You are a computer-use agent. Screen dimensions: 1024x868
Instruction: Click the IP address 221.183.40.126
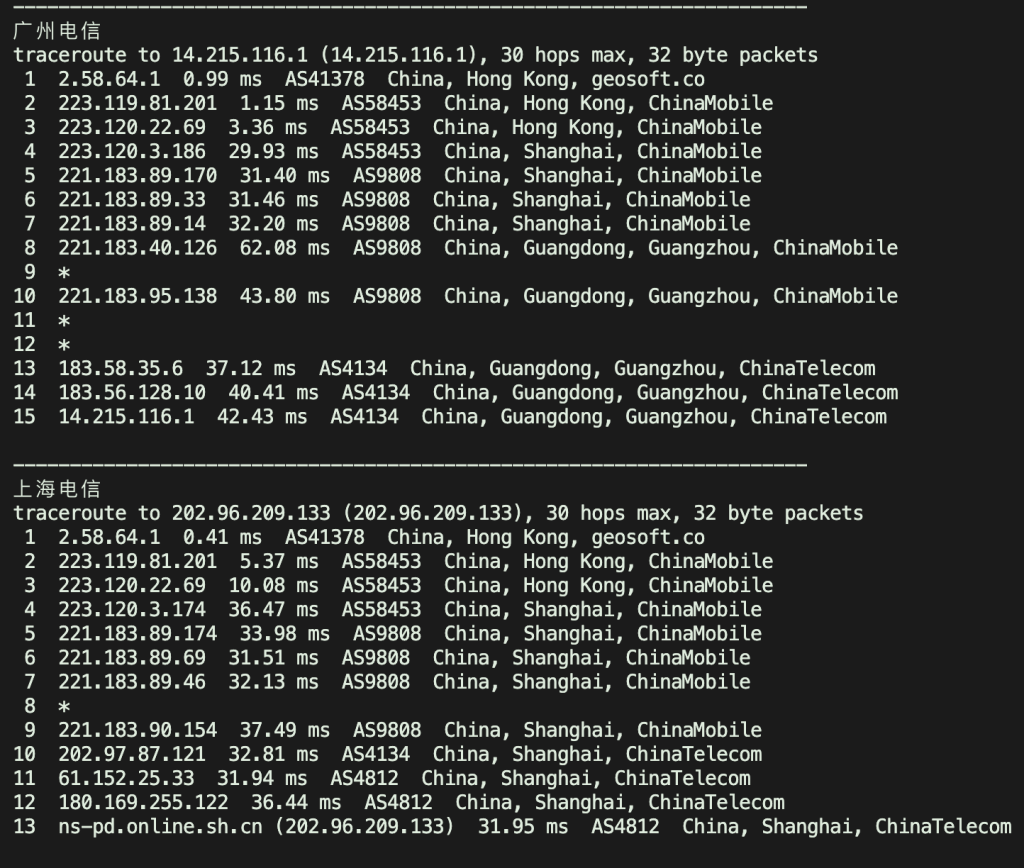click(137, 248)
